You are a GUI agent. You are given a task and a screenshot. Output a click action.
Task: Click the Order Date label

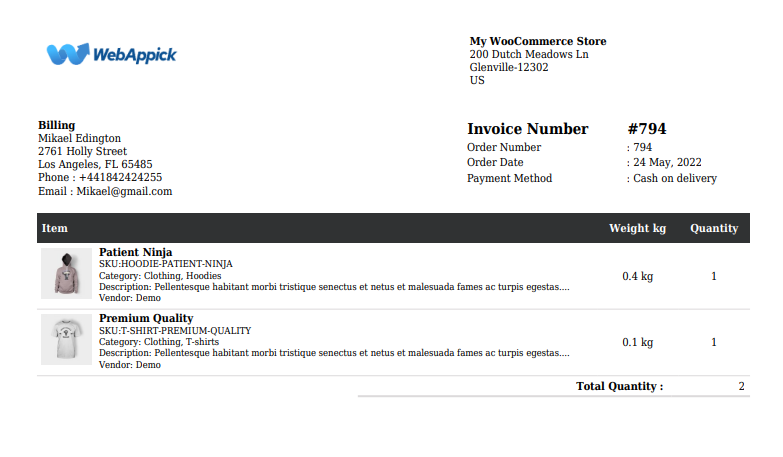click(495, 162)
